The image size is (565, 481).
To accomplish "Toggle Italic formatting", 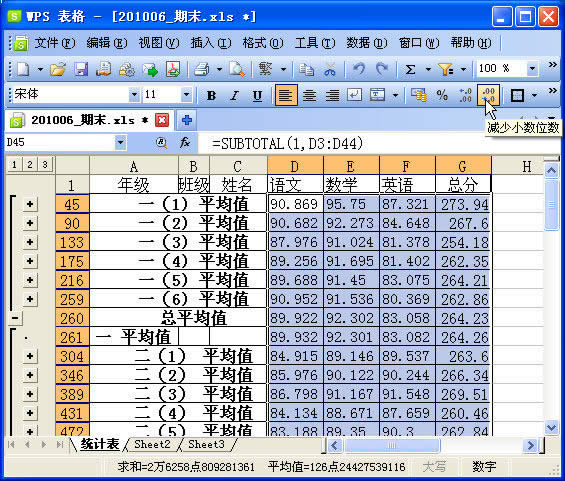I will click(x=235, y=95).
